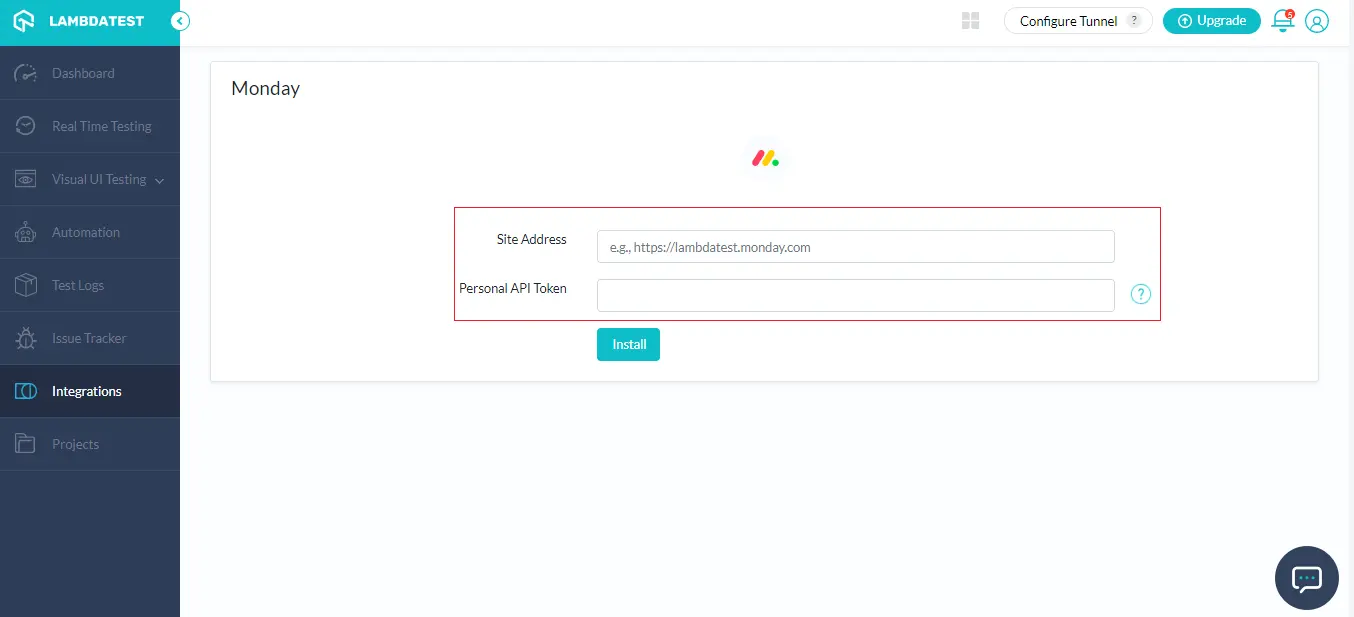Click the Upgrade button
The width and height of the screenshot is (1354, 617).
point(1211,20)
